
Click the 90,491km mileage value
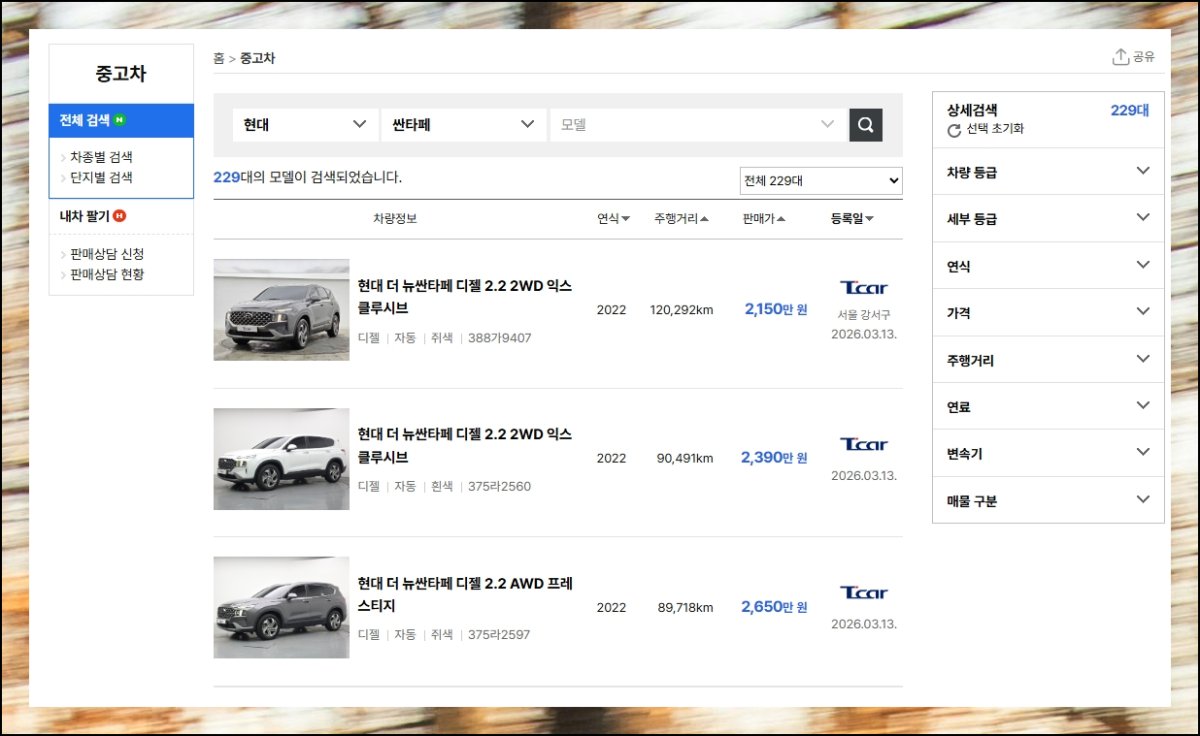pyautogui.click(x=685, y=458)
